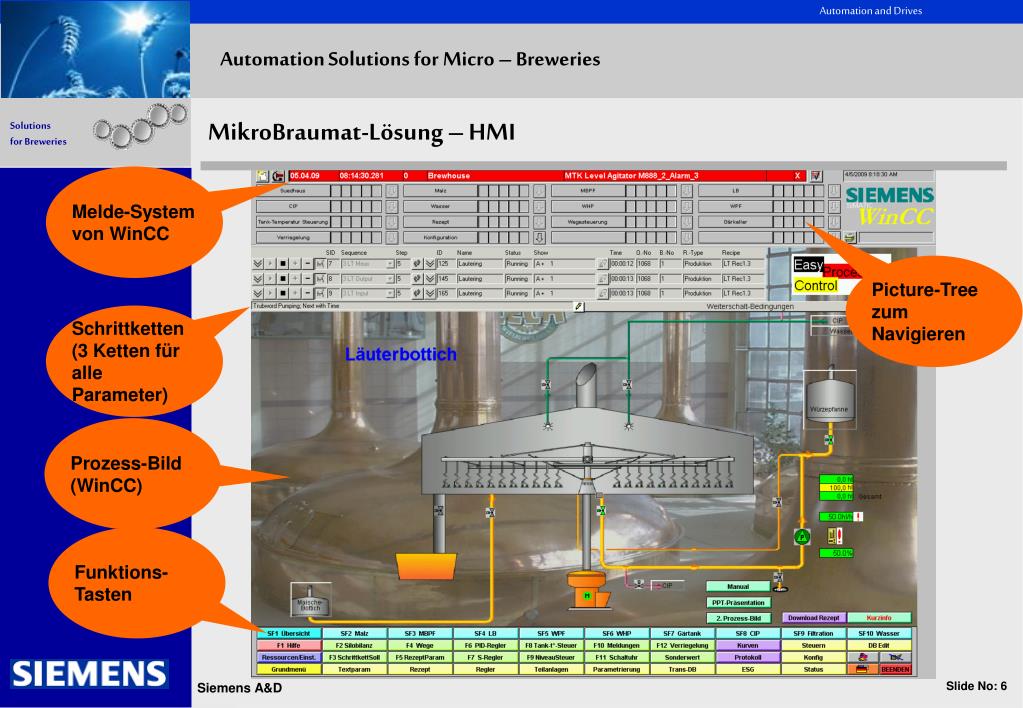Click the German flag language icon
This screenshot has width=1023, height=708.
(862, 669)
